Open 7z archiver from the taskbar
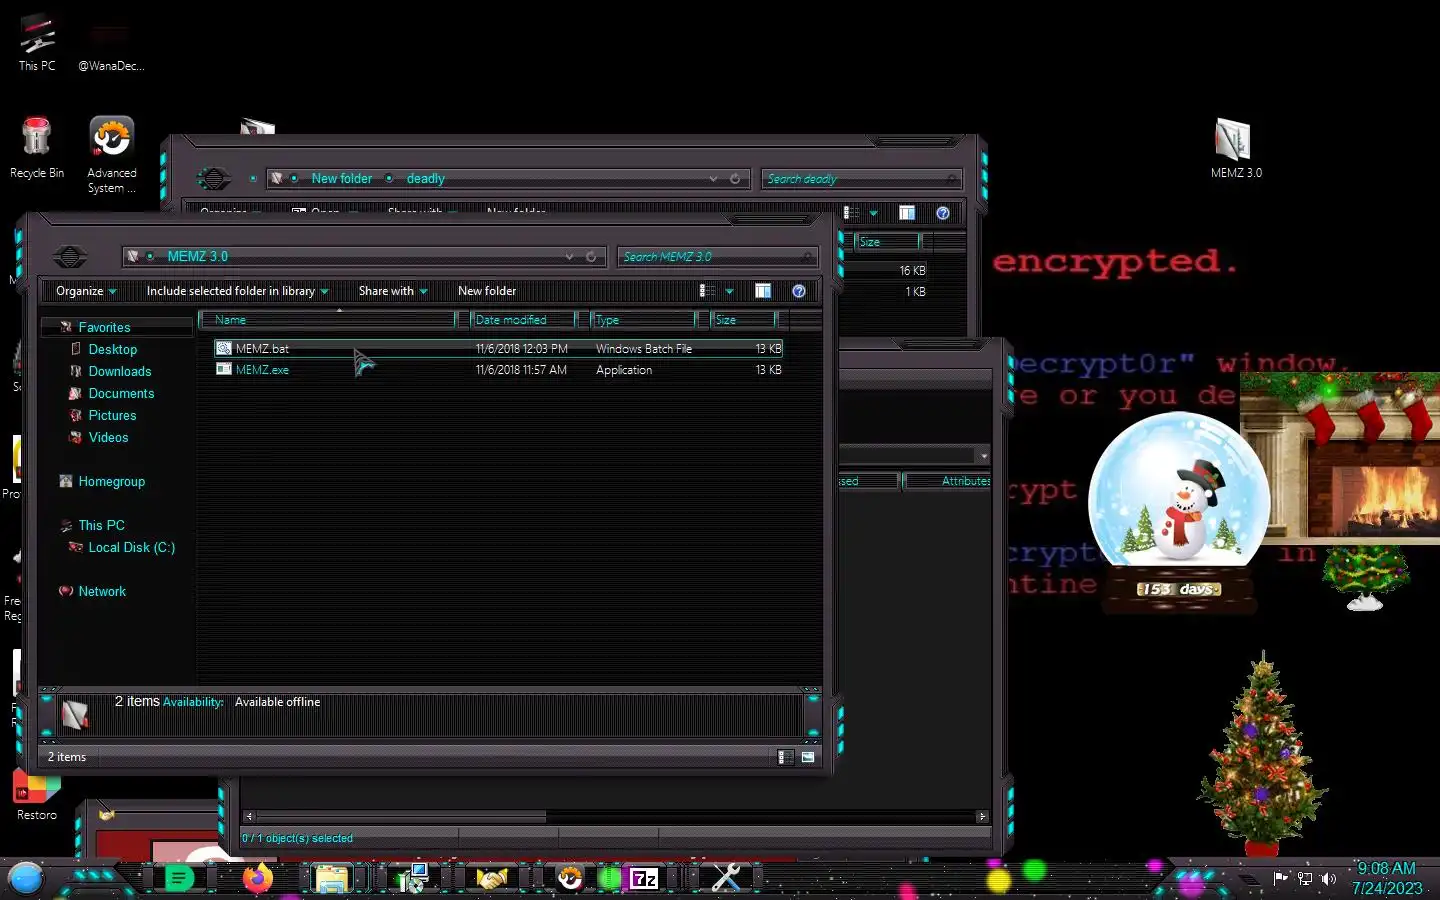 point(645,879)
